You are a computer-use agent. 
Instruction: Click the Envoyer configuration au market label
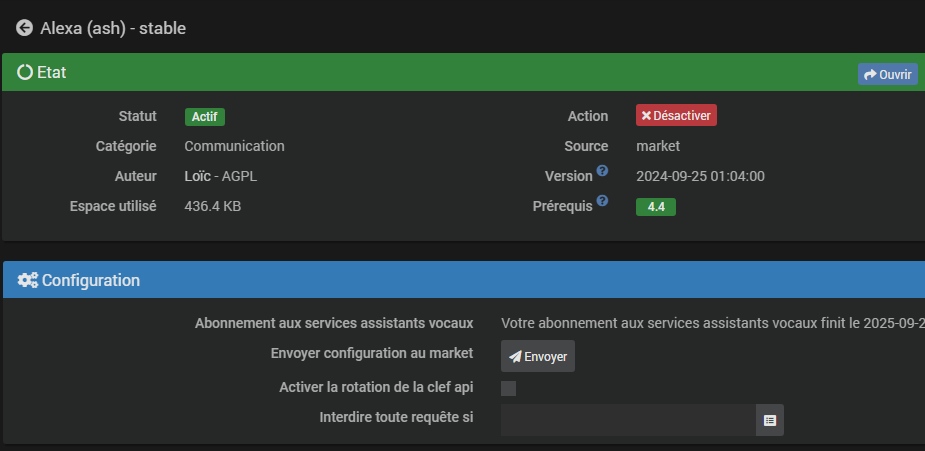tap(372, 353)
